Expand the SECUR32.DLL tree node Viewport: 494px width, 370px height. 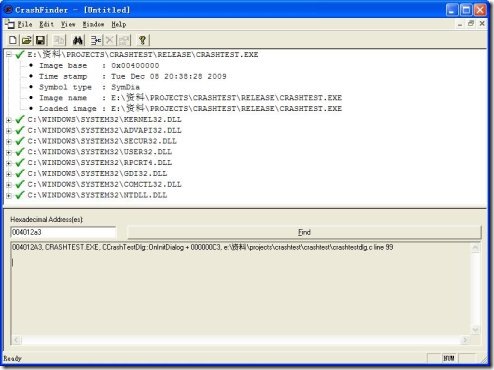[9, 141]
